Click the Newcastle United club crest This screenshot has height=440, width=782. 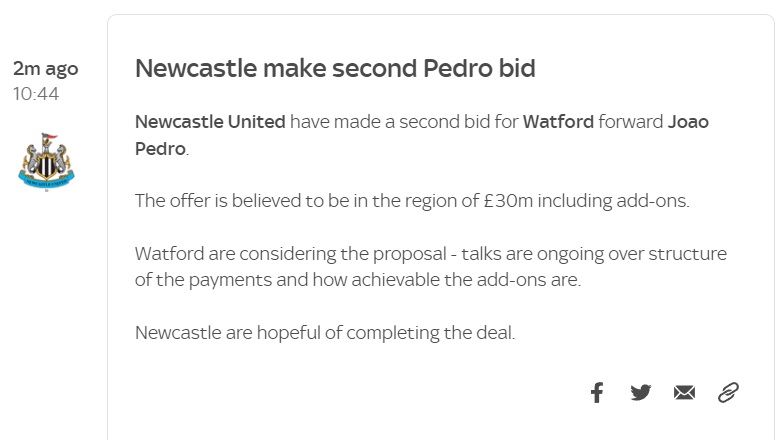[46, 162]
